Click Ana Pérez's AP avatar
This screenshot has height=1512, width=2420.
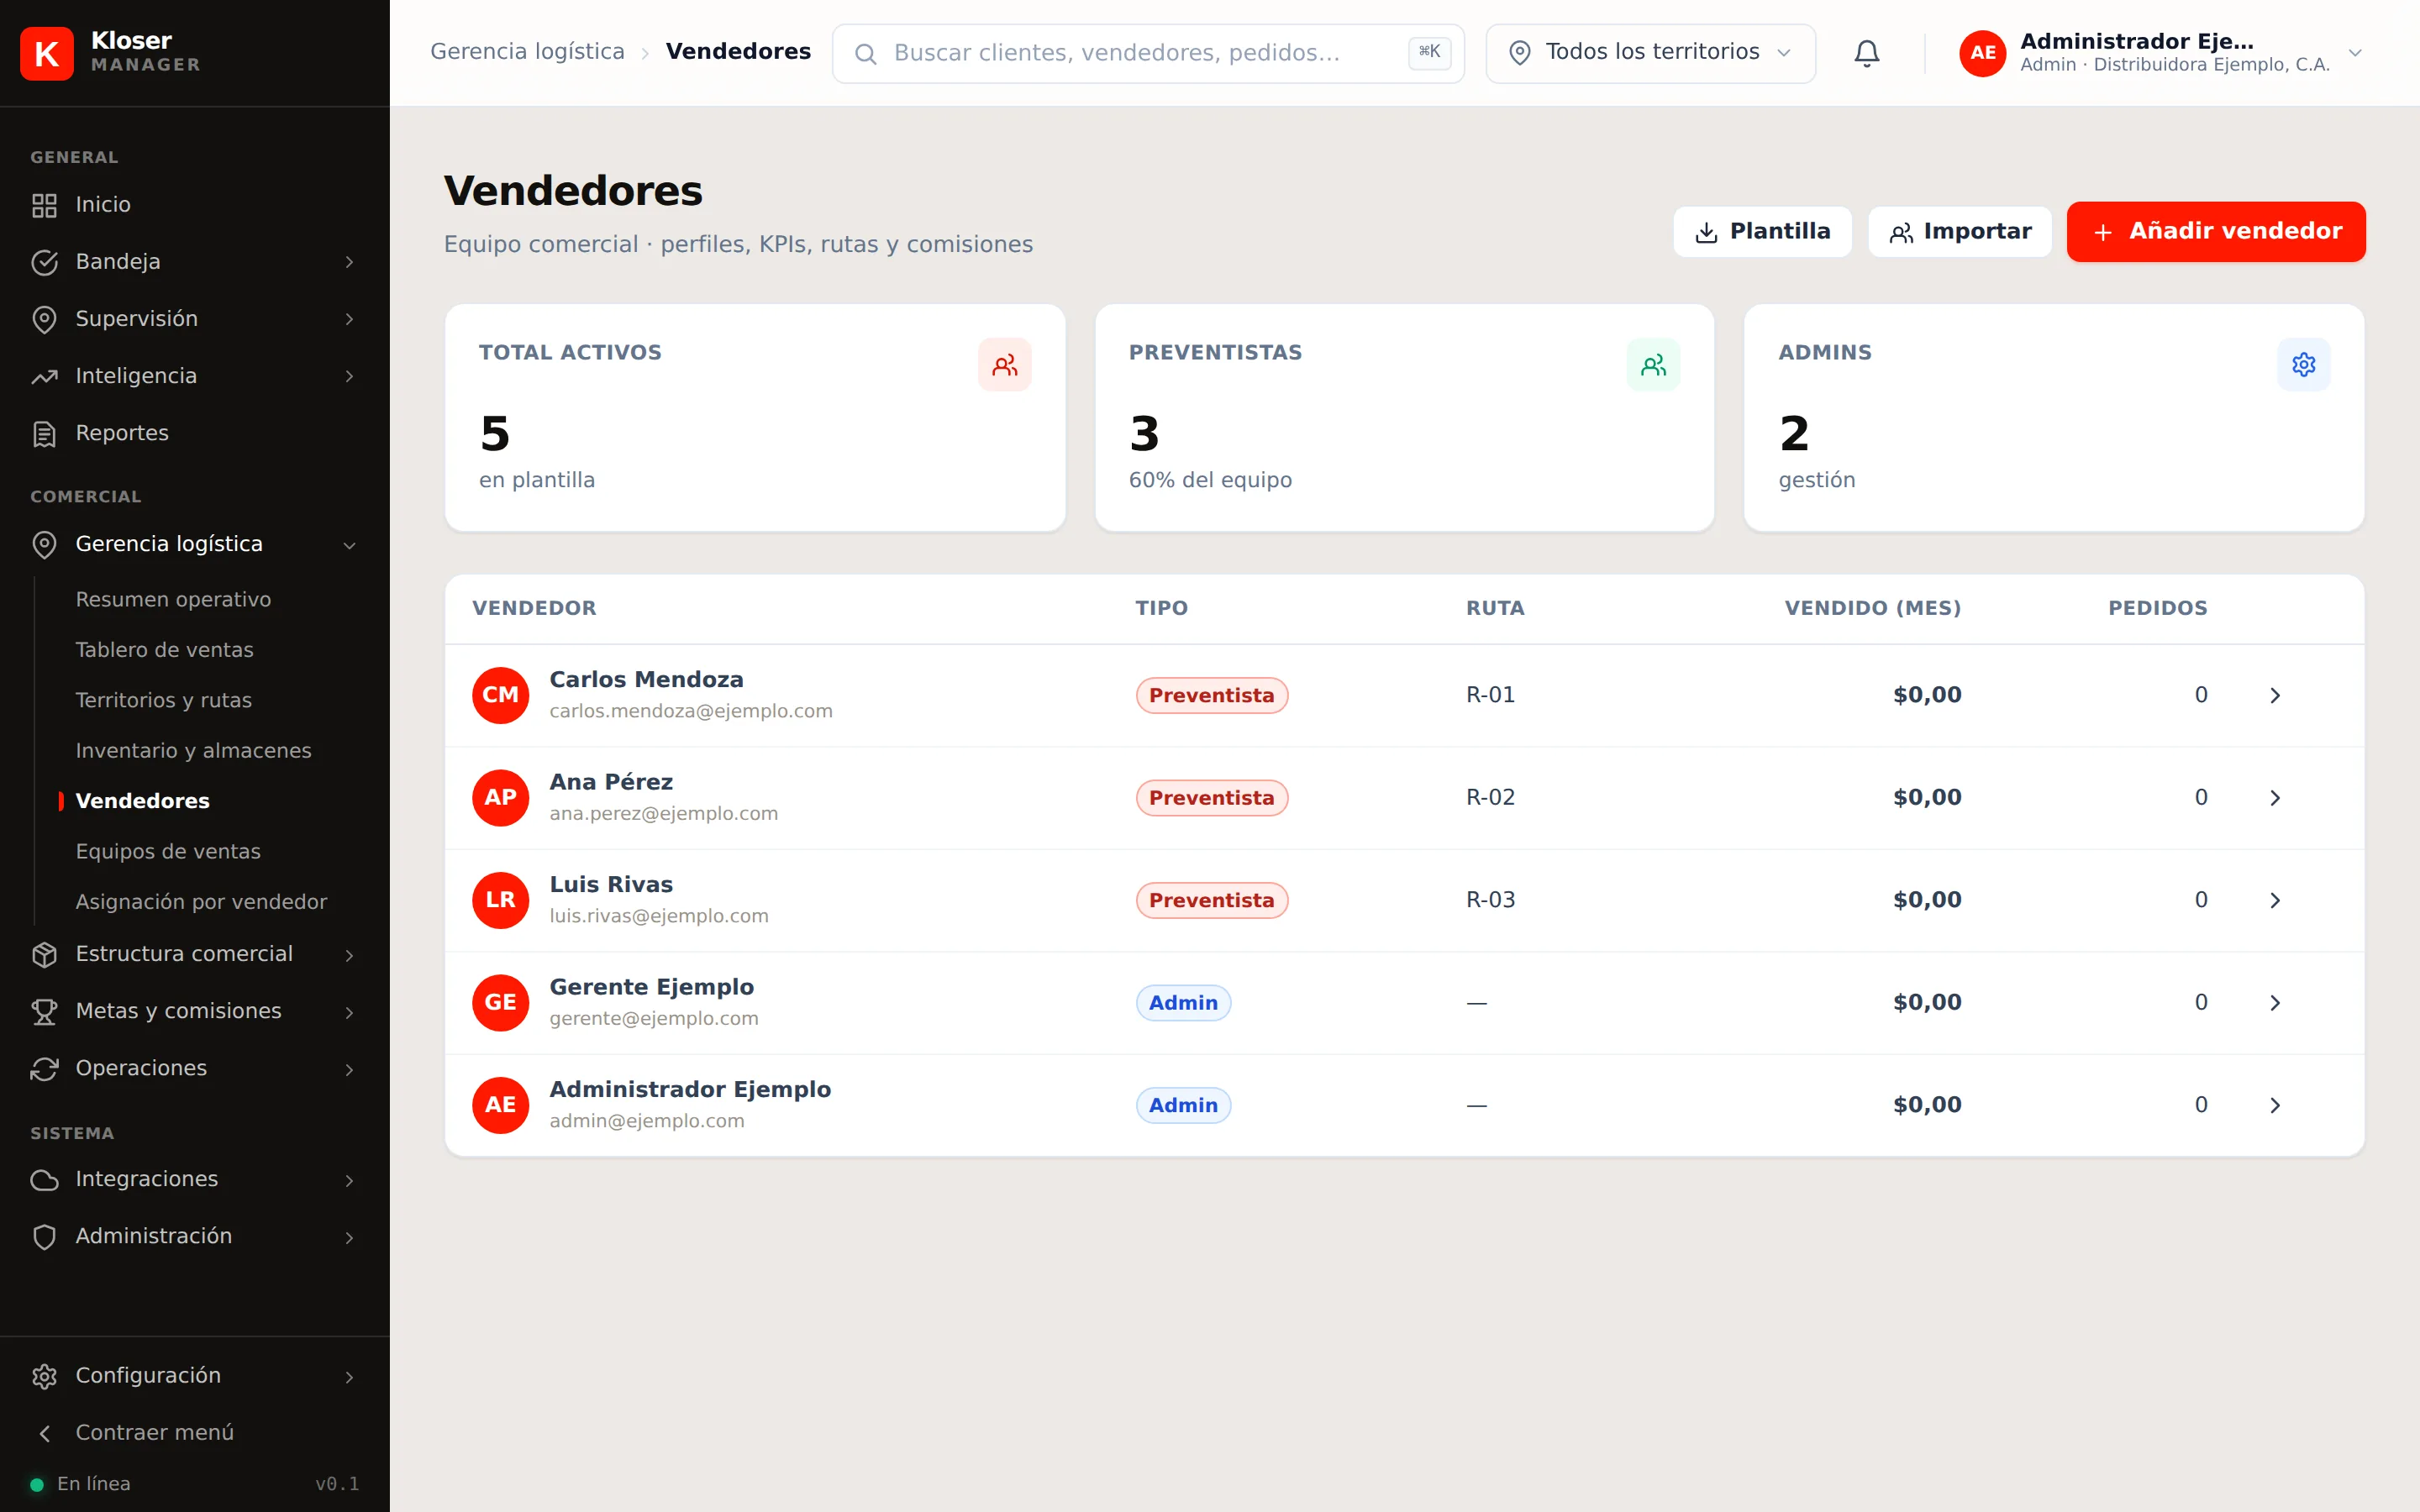[500, 798]
